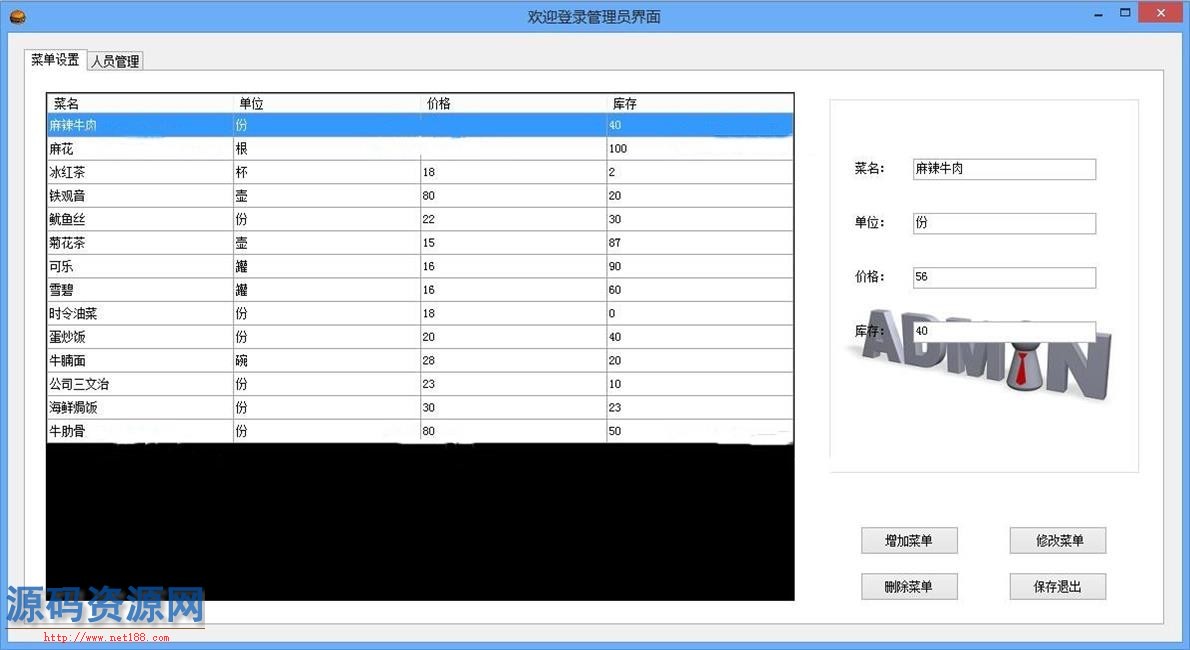1190x650 pixels.
Task: Click the 修改菜单 button
Action: click(x=1057, y=541)
